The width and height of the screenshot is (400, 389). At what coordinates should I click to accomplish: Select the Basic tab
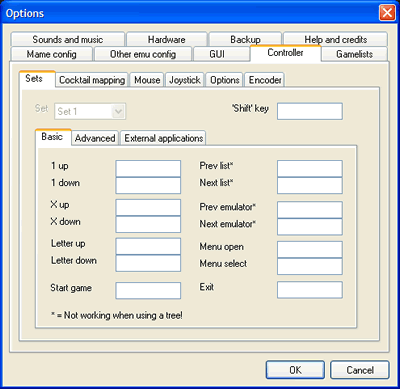click(53, 137)
